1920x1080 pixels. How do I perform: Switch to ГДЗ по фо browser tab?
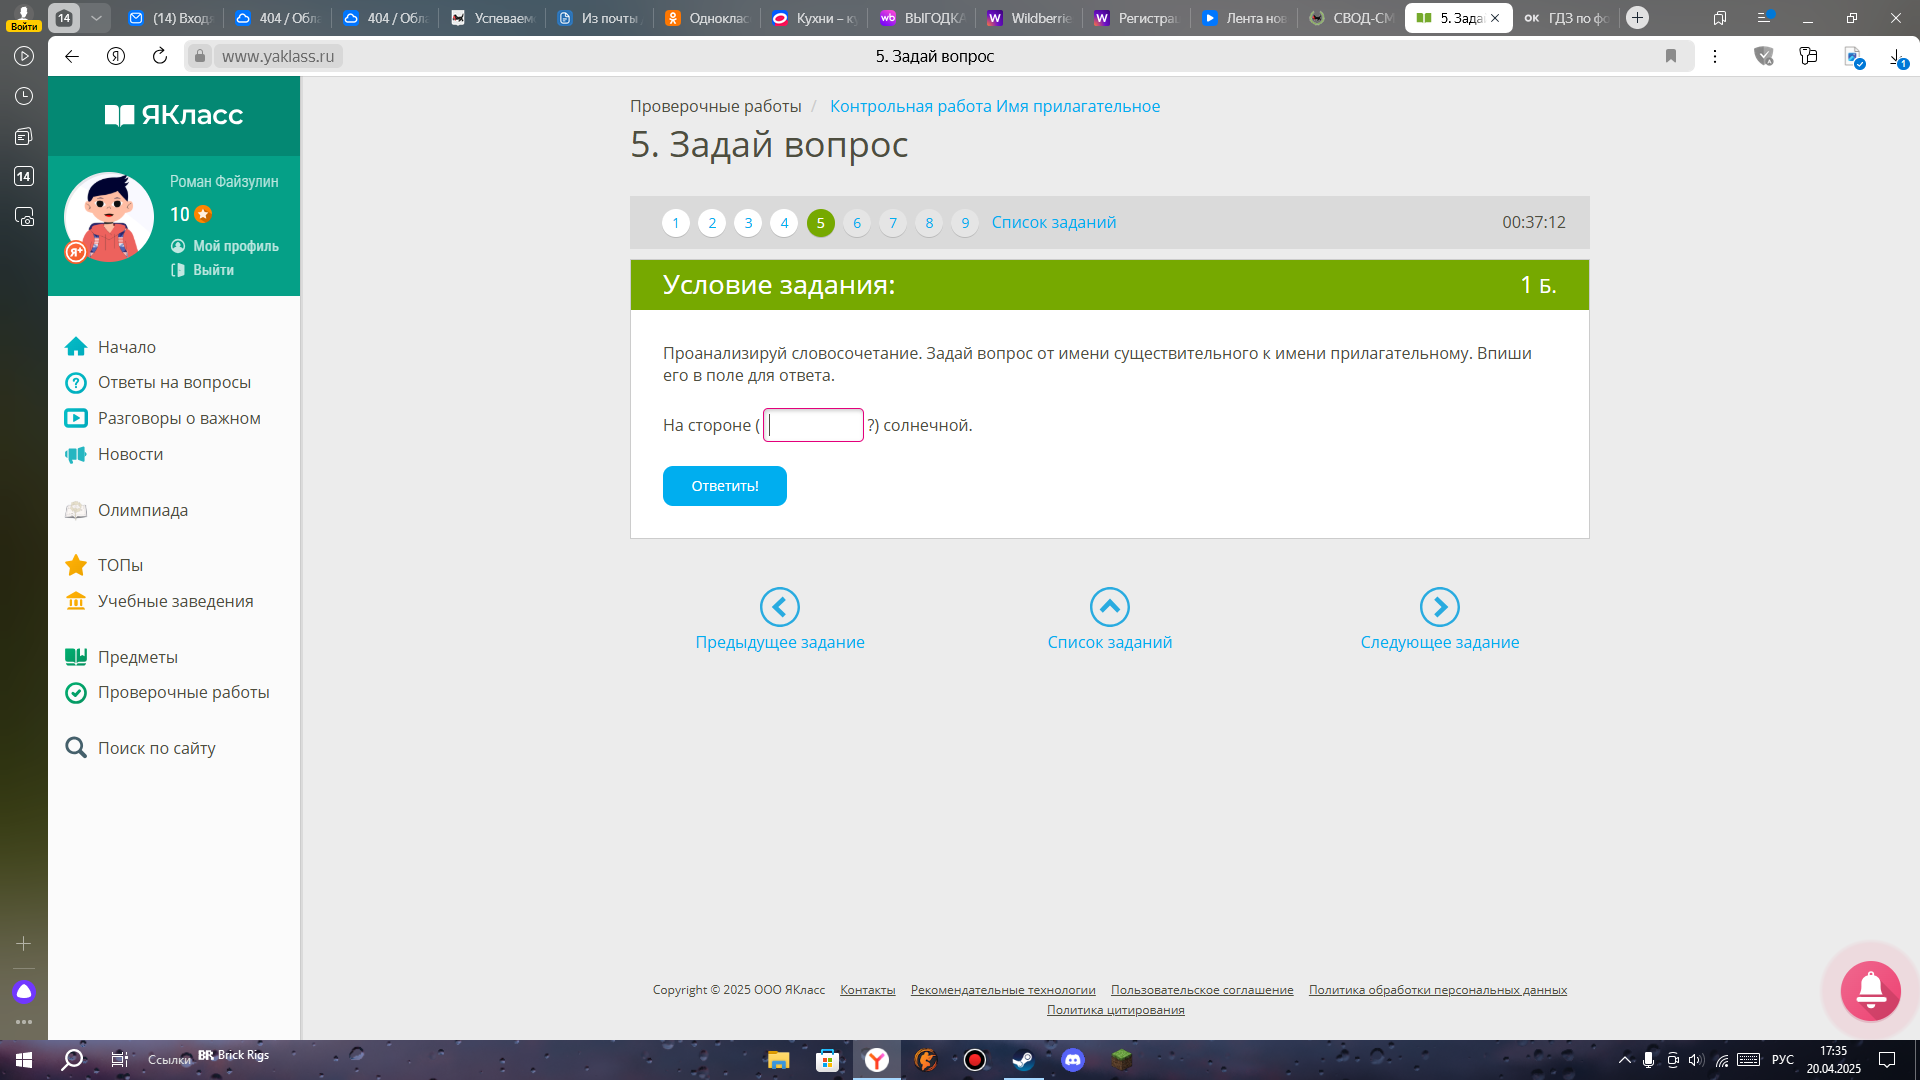[1566, 18]
